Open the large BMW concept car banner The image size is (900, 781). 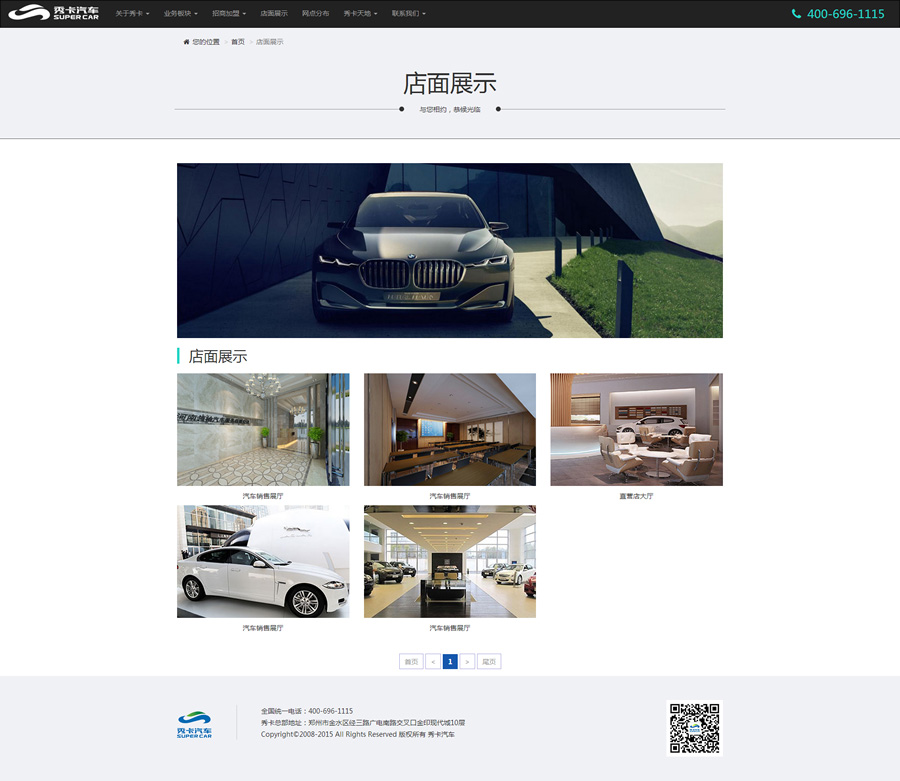tap(449, 250)
